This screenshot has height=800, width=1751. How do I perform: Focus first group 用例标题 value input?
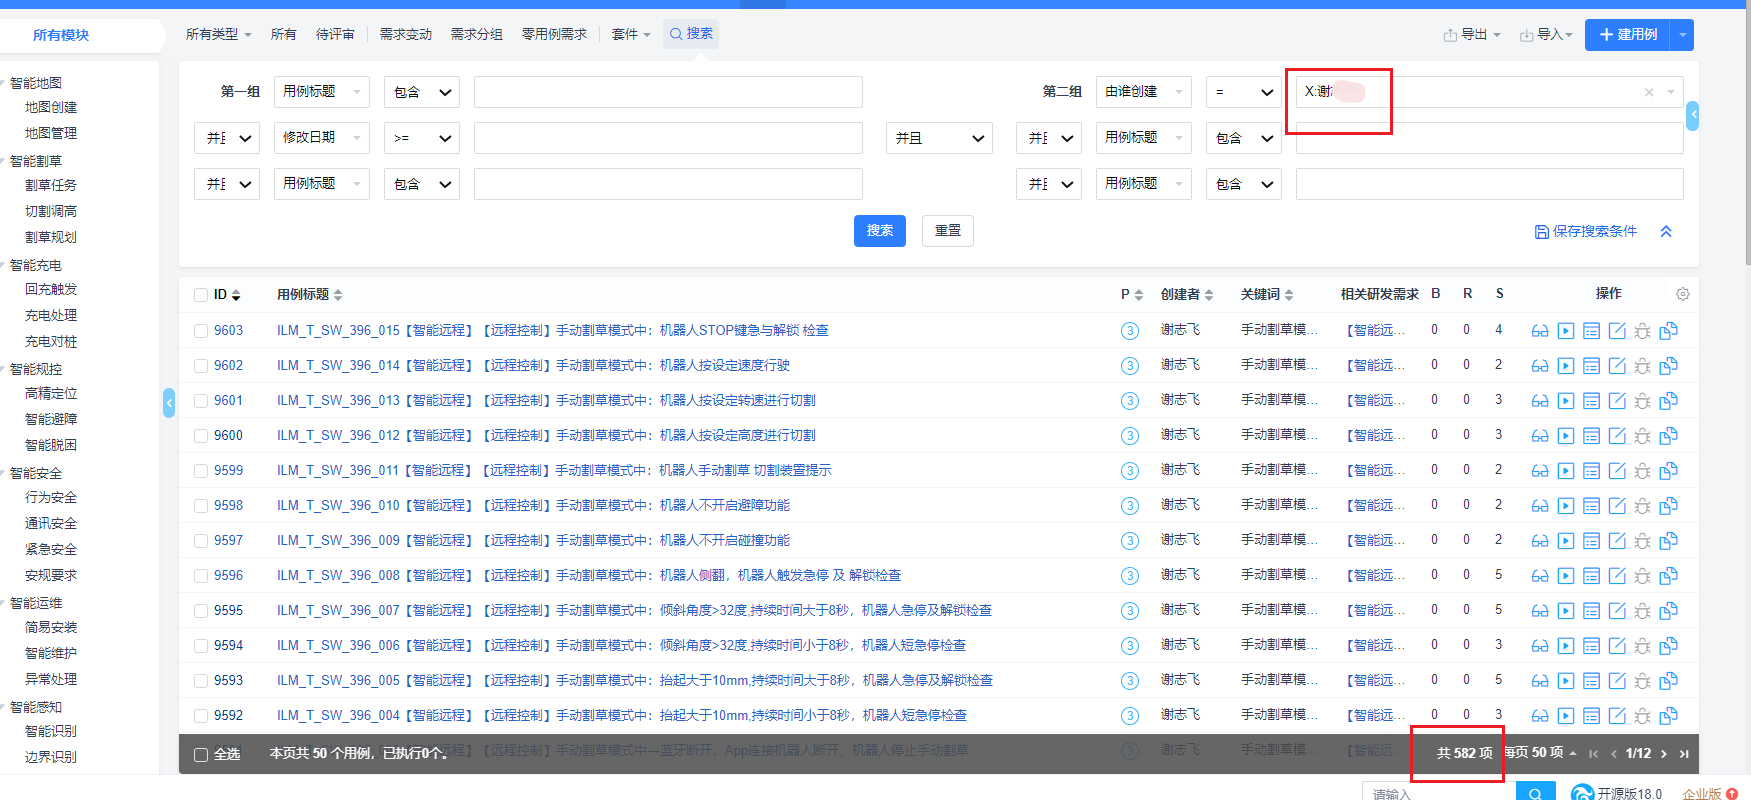pyautogui.click(x=668, y=92)
